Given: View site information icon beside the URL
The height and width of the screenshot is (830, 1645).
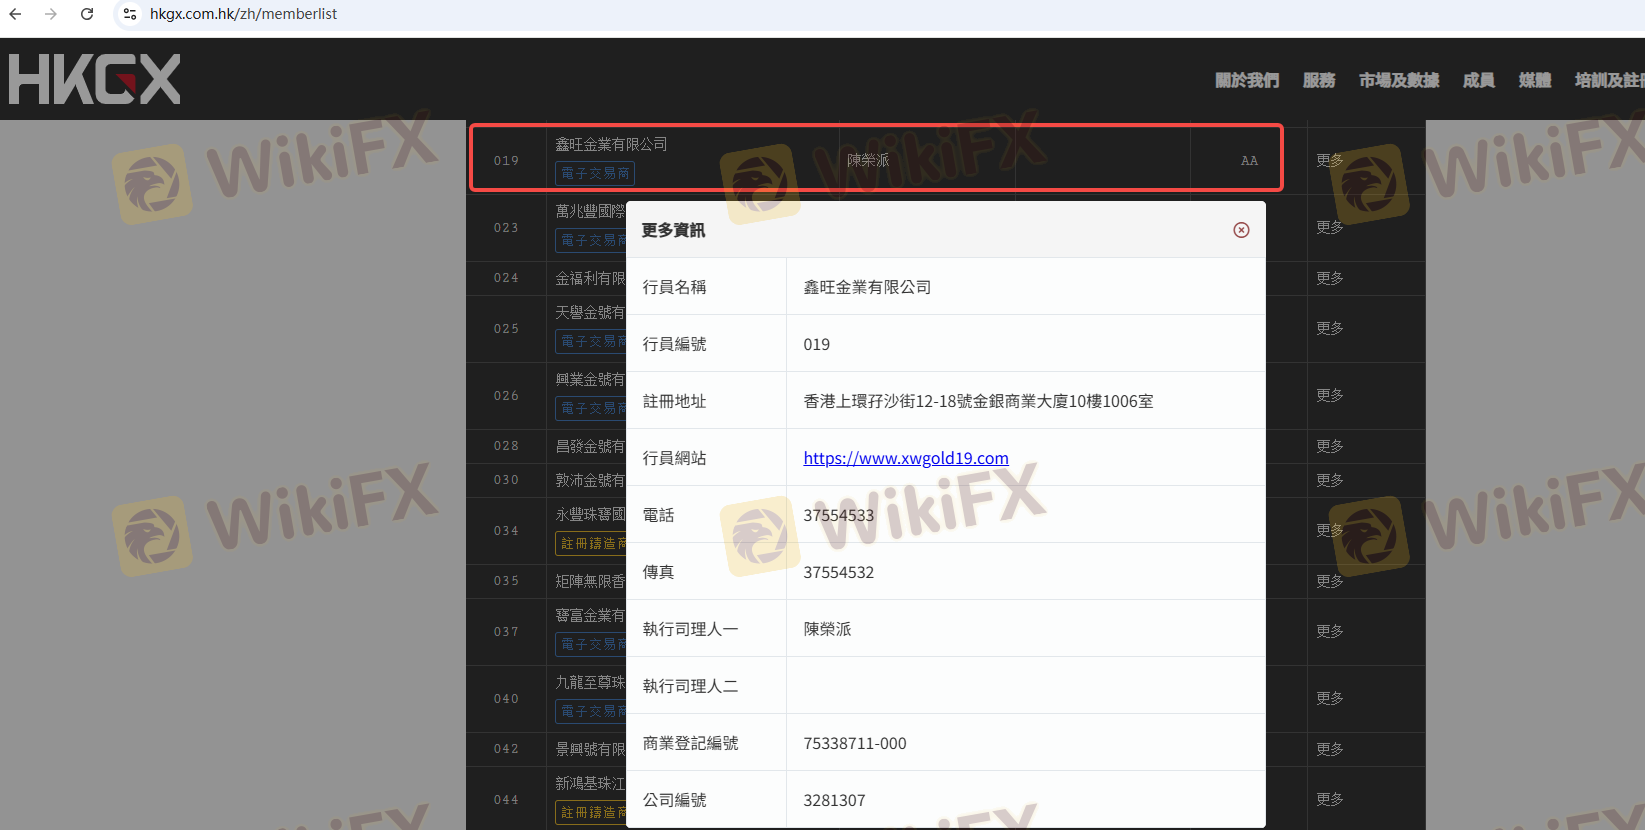Looking at the screenshot, I should point(130,14).
